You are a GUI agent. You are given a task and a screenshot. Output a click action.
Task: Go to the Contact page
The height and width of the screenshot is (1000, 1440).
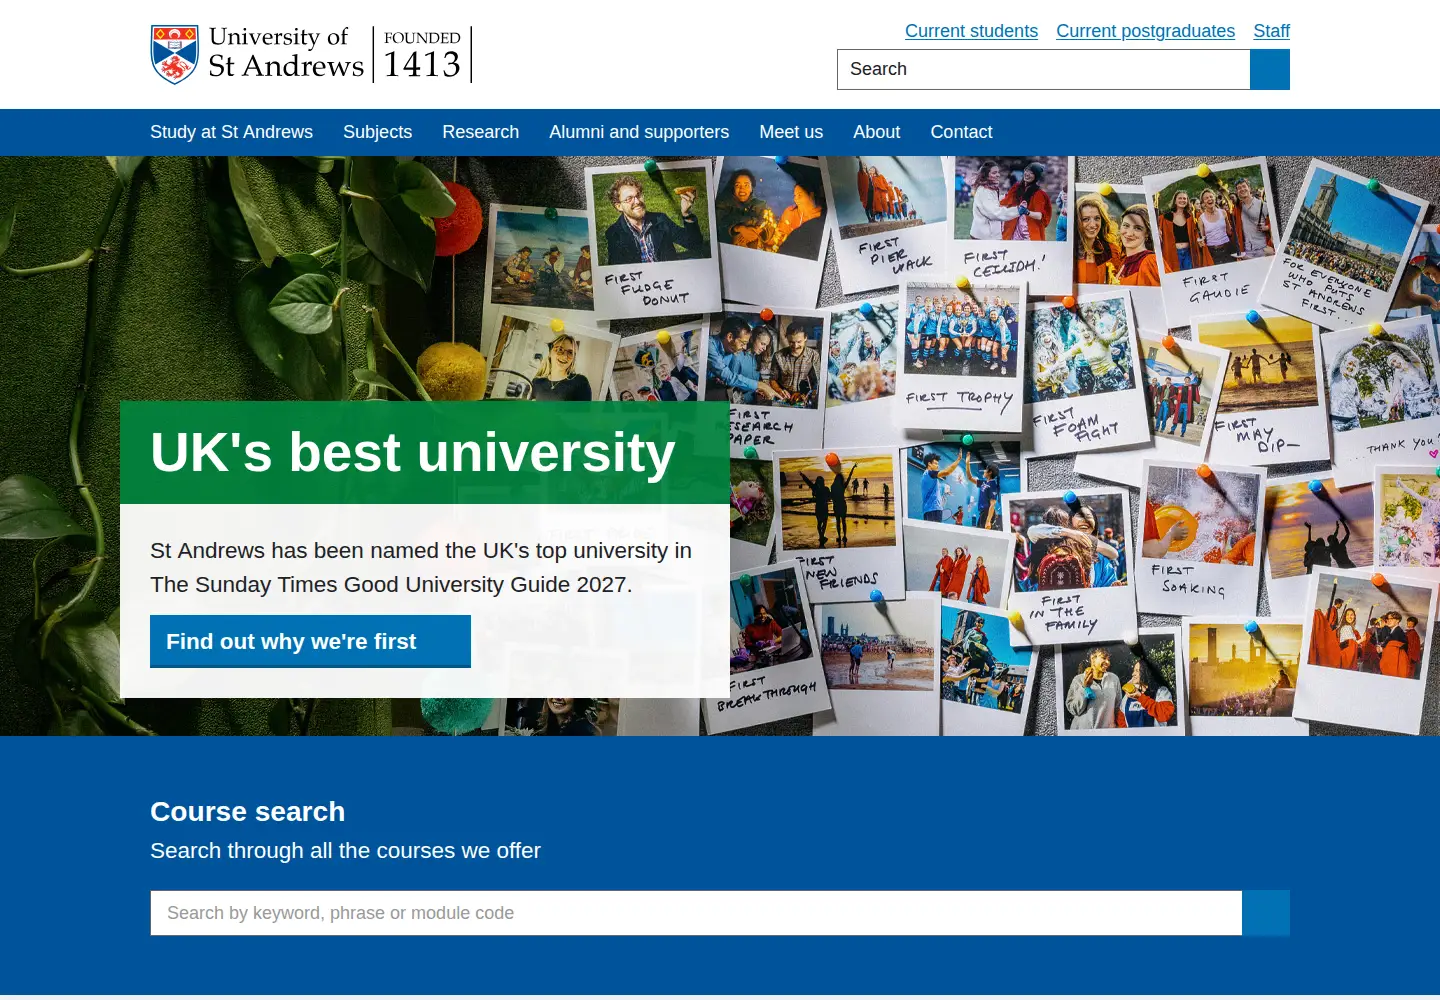[x=961, y=132]
